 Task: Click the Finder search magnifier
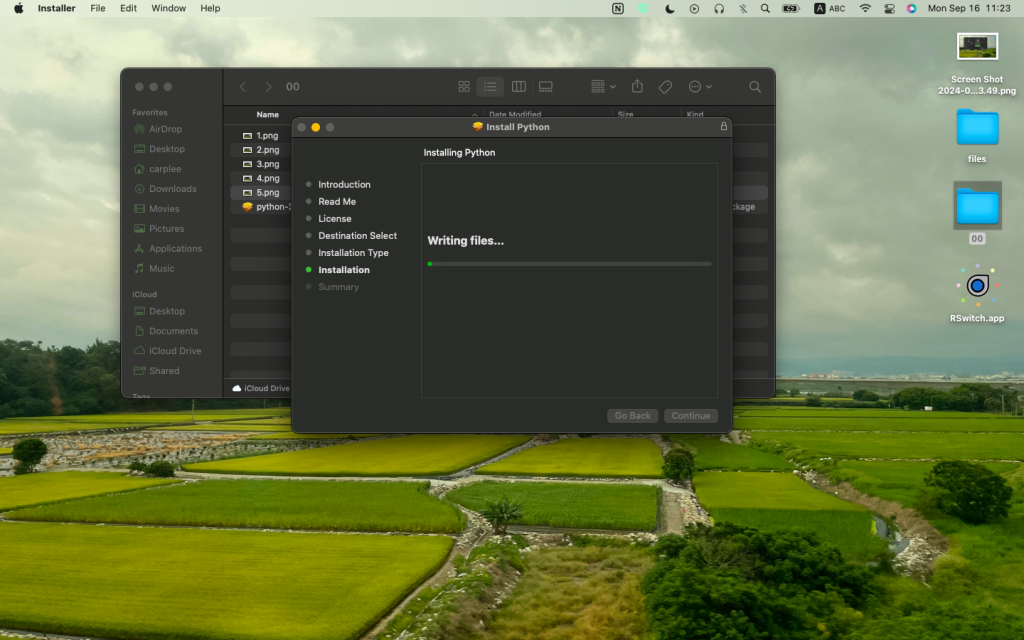755,87
